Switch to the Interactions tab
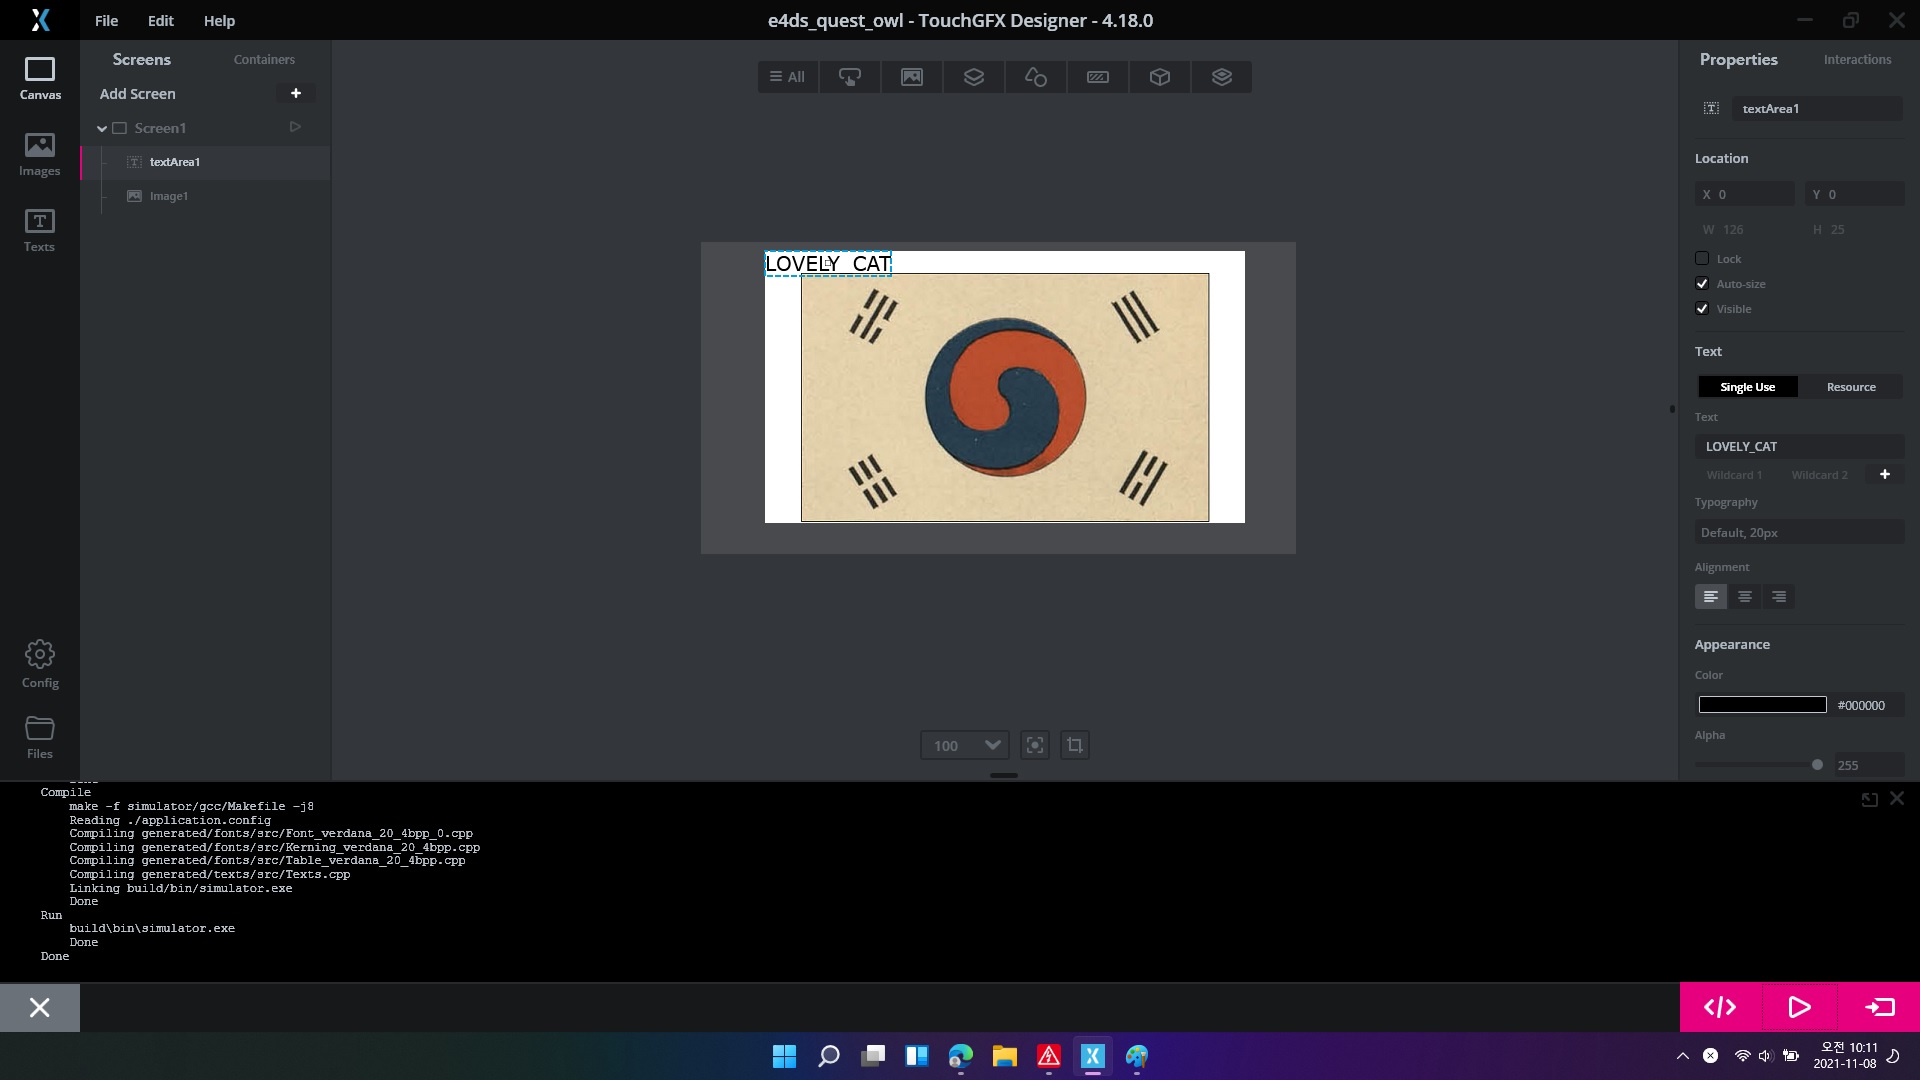The image size is (1920, 1080). click(x=1857, y=59)
